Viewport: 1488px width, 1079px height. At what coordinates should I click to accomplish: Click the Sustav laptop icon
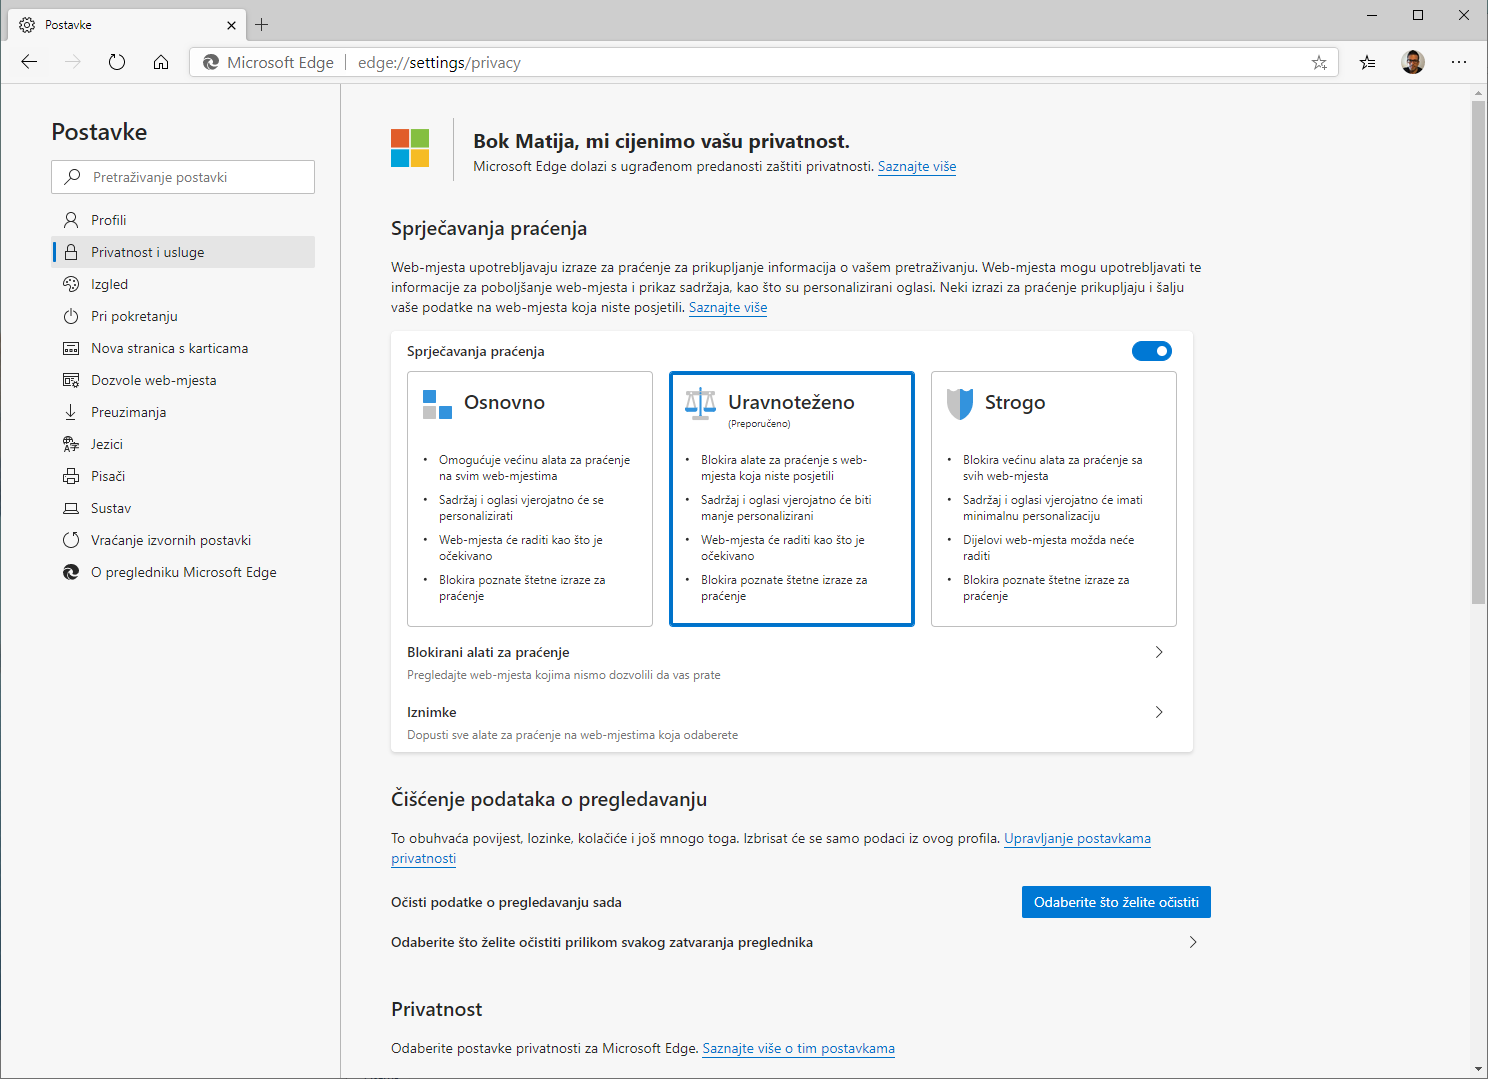71,508
